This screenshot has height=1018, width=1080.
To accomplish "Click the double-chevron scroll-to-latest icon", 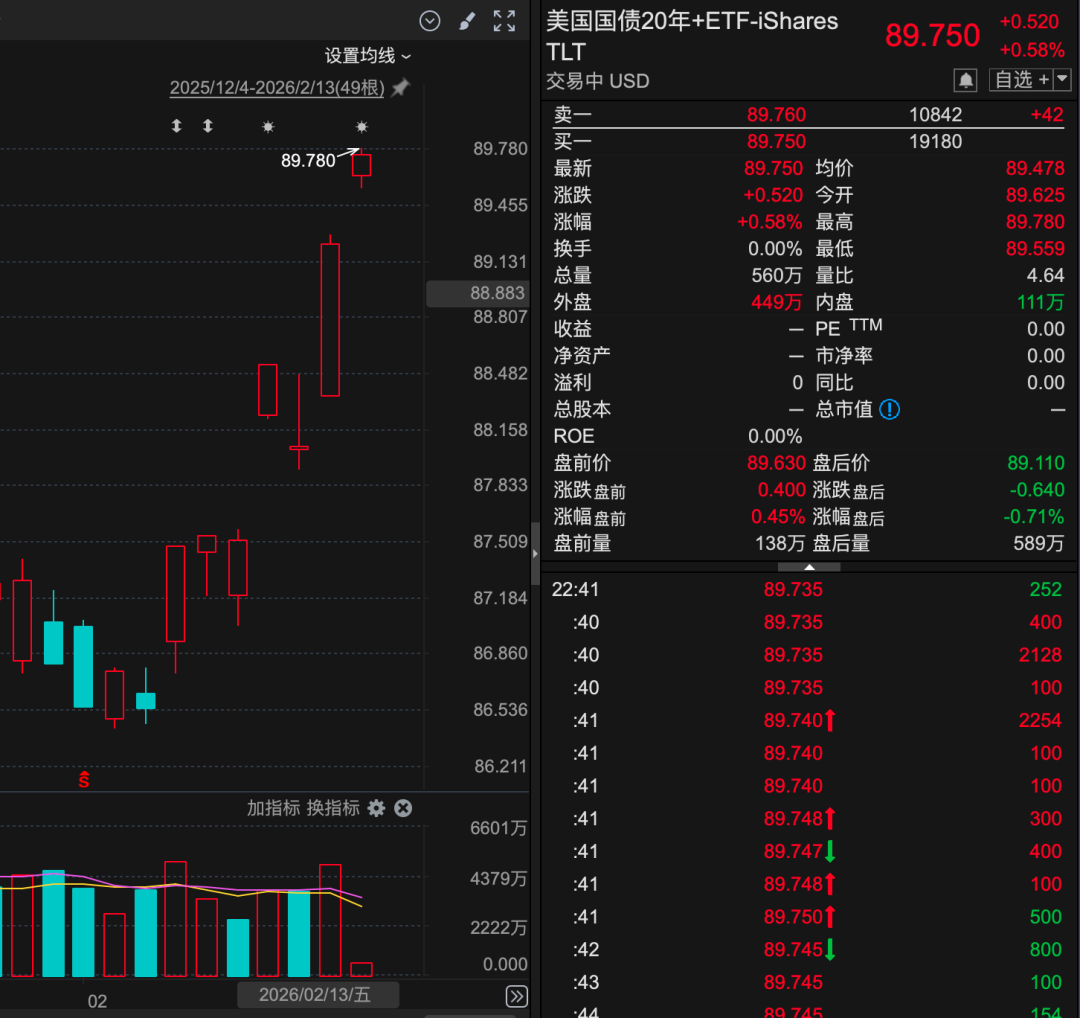I will [517, 996].
